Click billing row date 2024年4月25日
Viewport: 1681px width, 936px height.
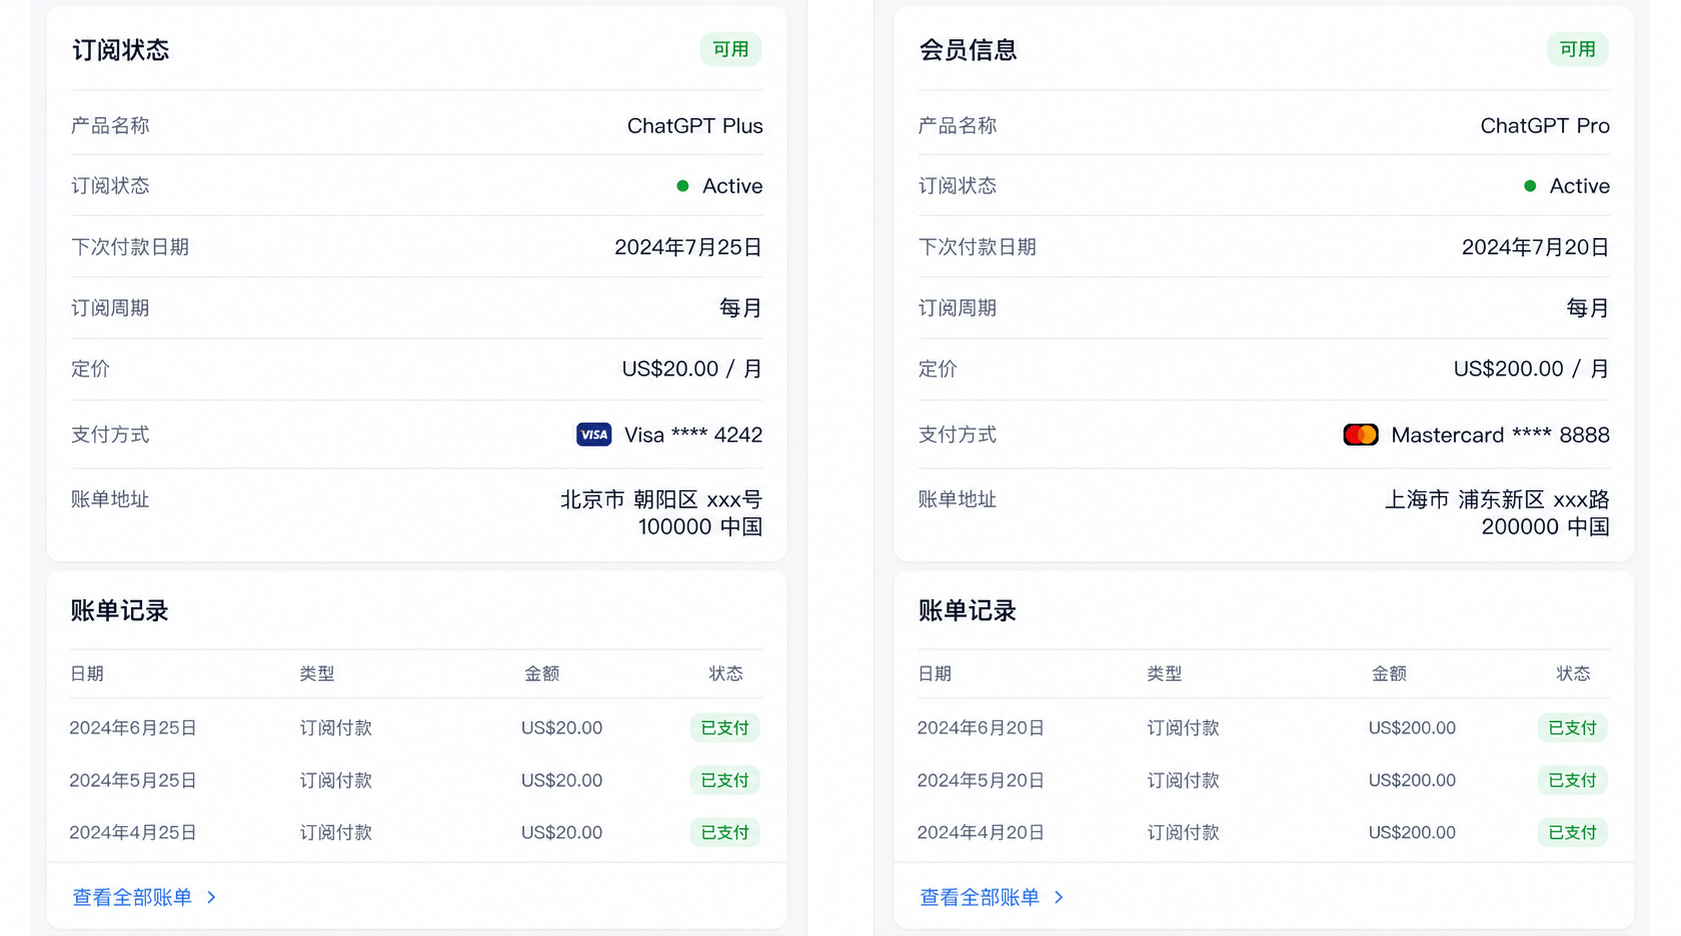133,832
